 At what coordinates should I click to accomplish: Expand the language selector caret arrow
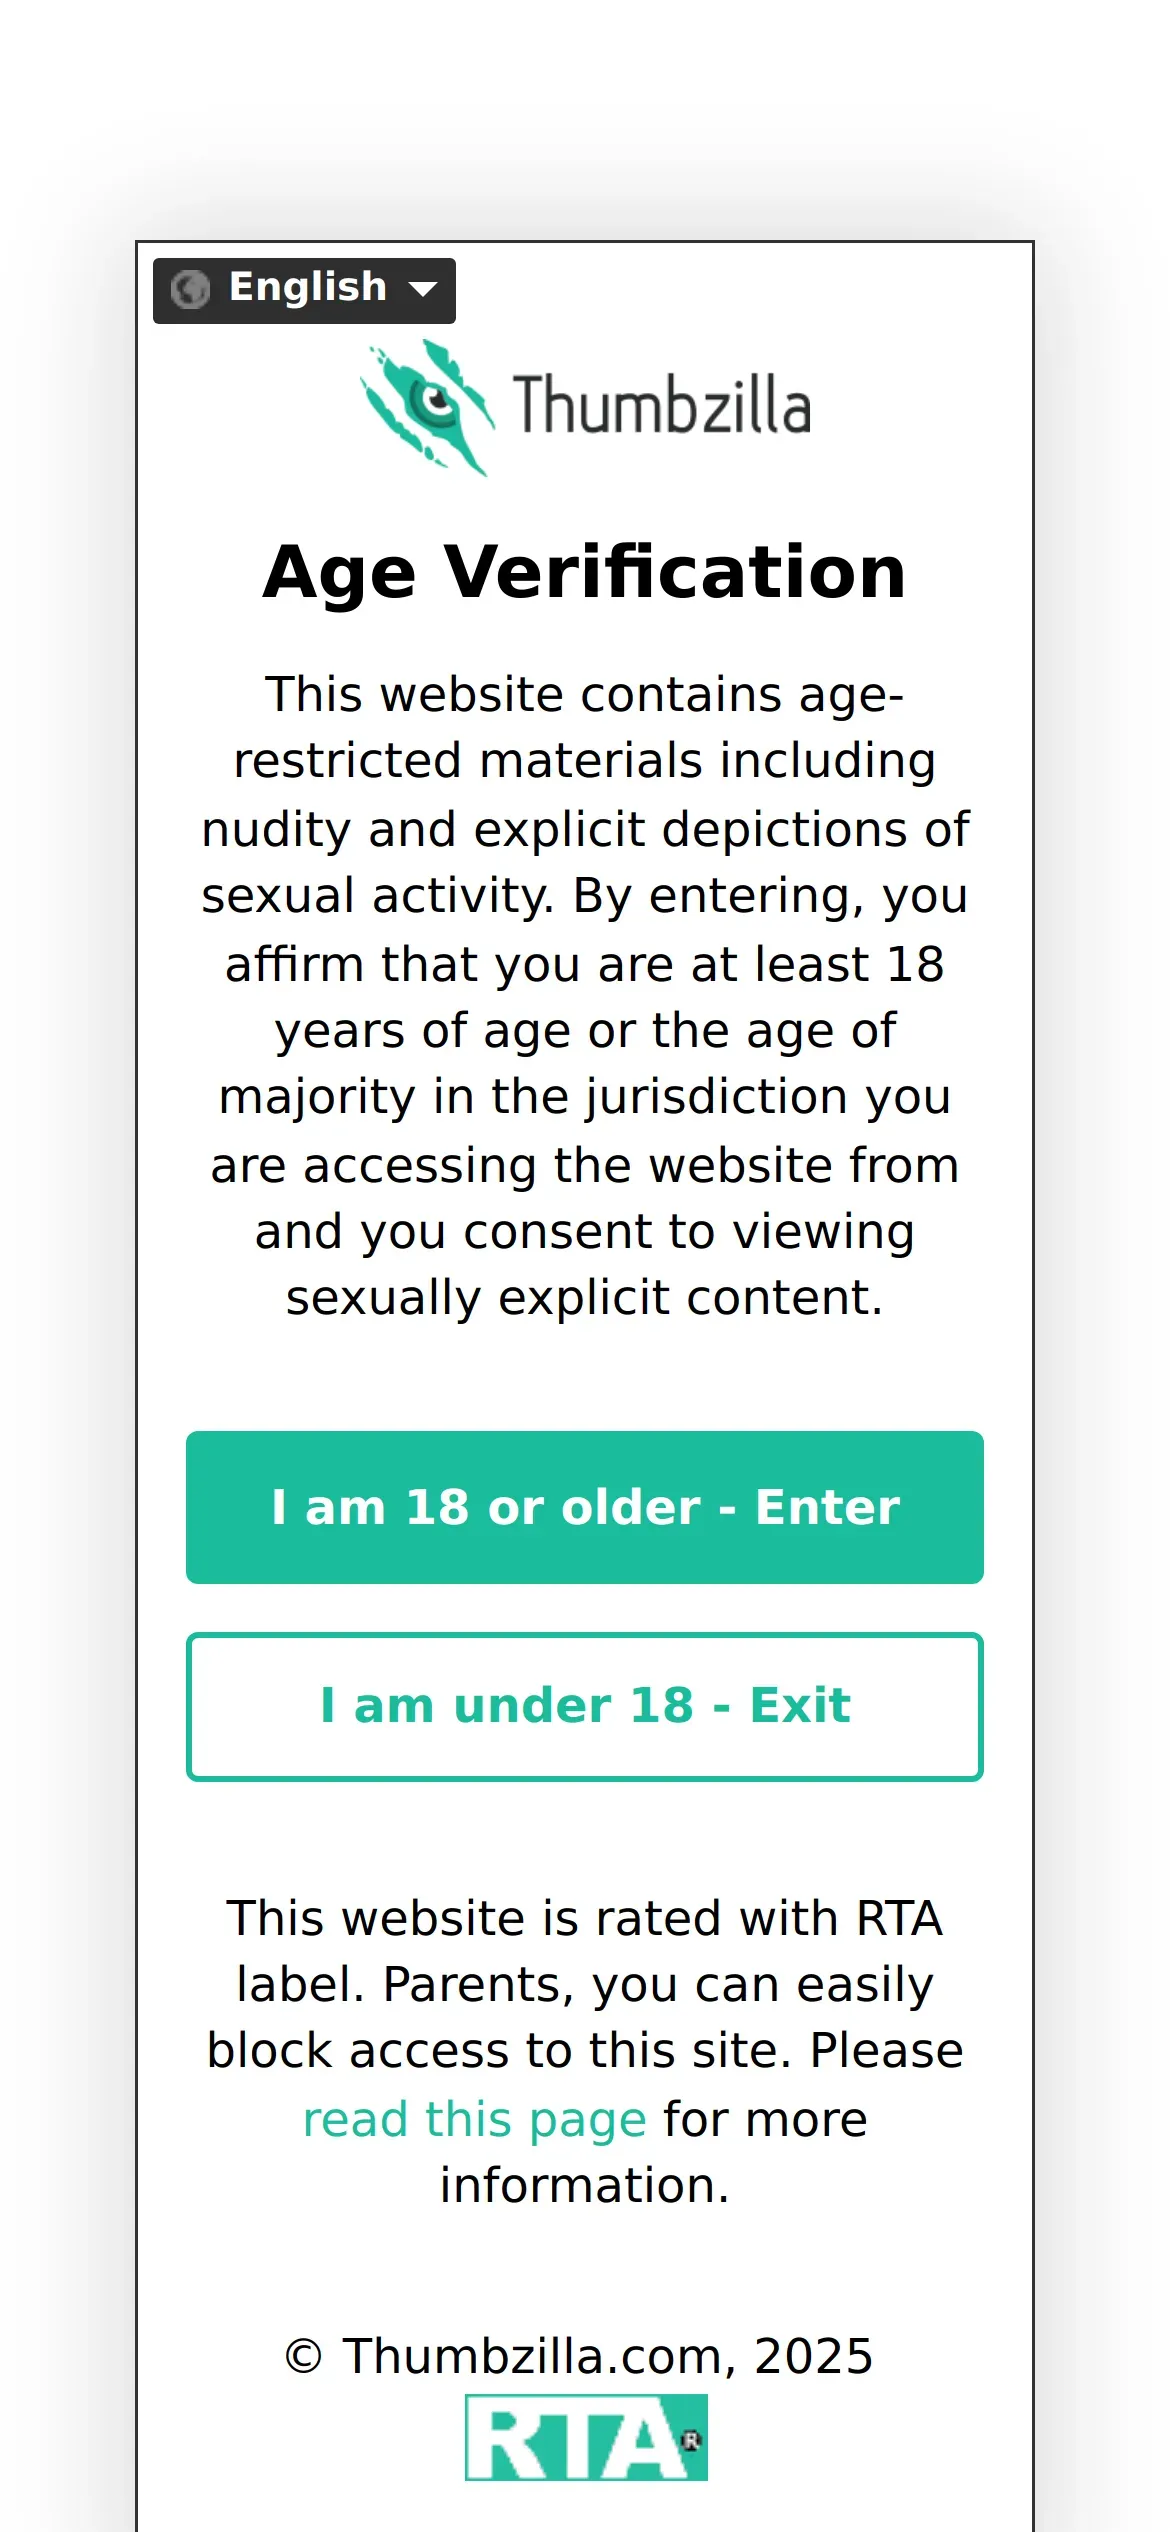click(x=423, y=290)
